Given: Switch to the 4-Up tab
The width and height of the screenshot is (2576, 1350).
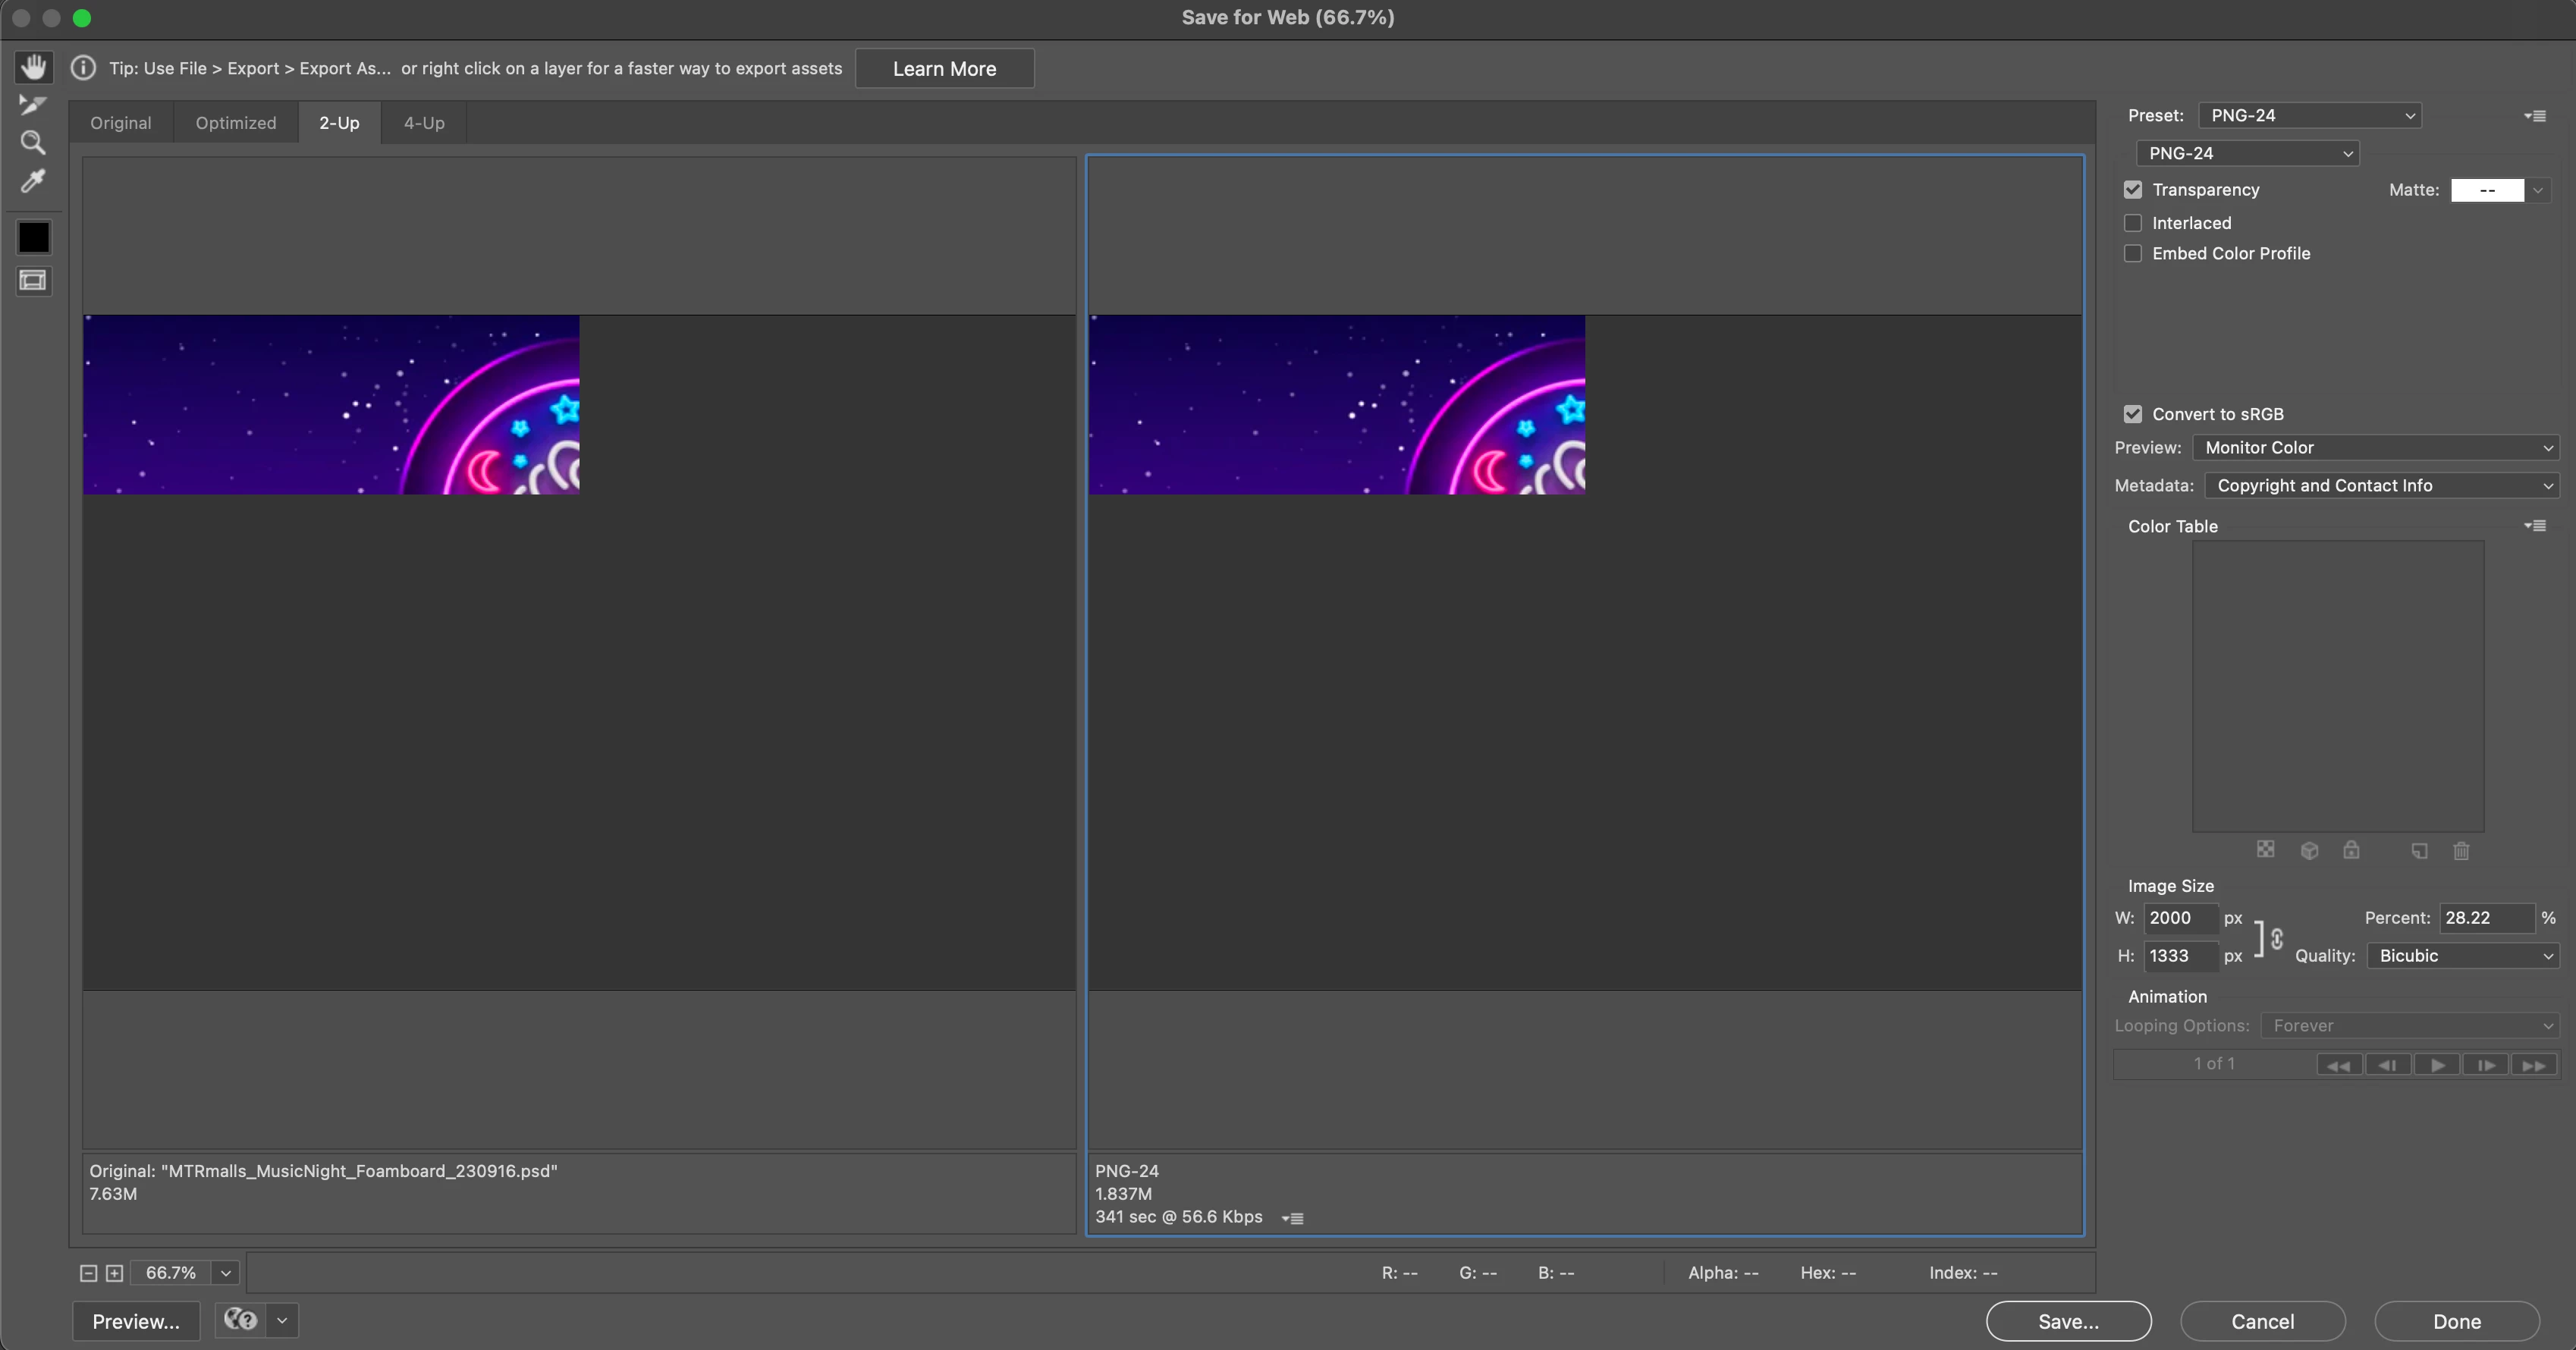Looking at the screenshot, I should coord(424,123).
